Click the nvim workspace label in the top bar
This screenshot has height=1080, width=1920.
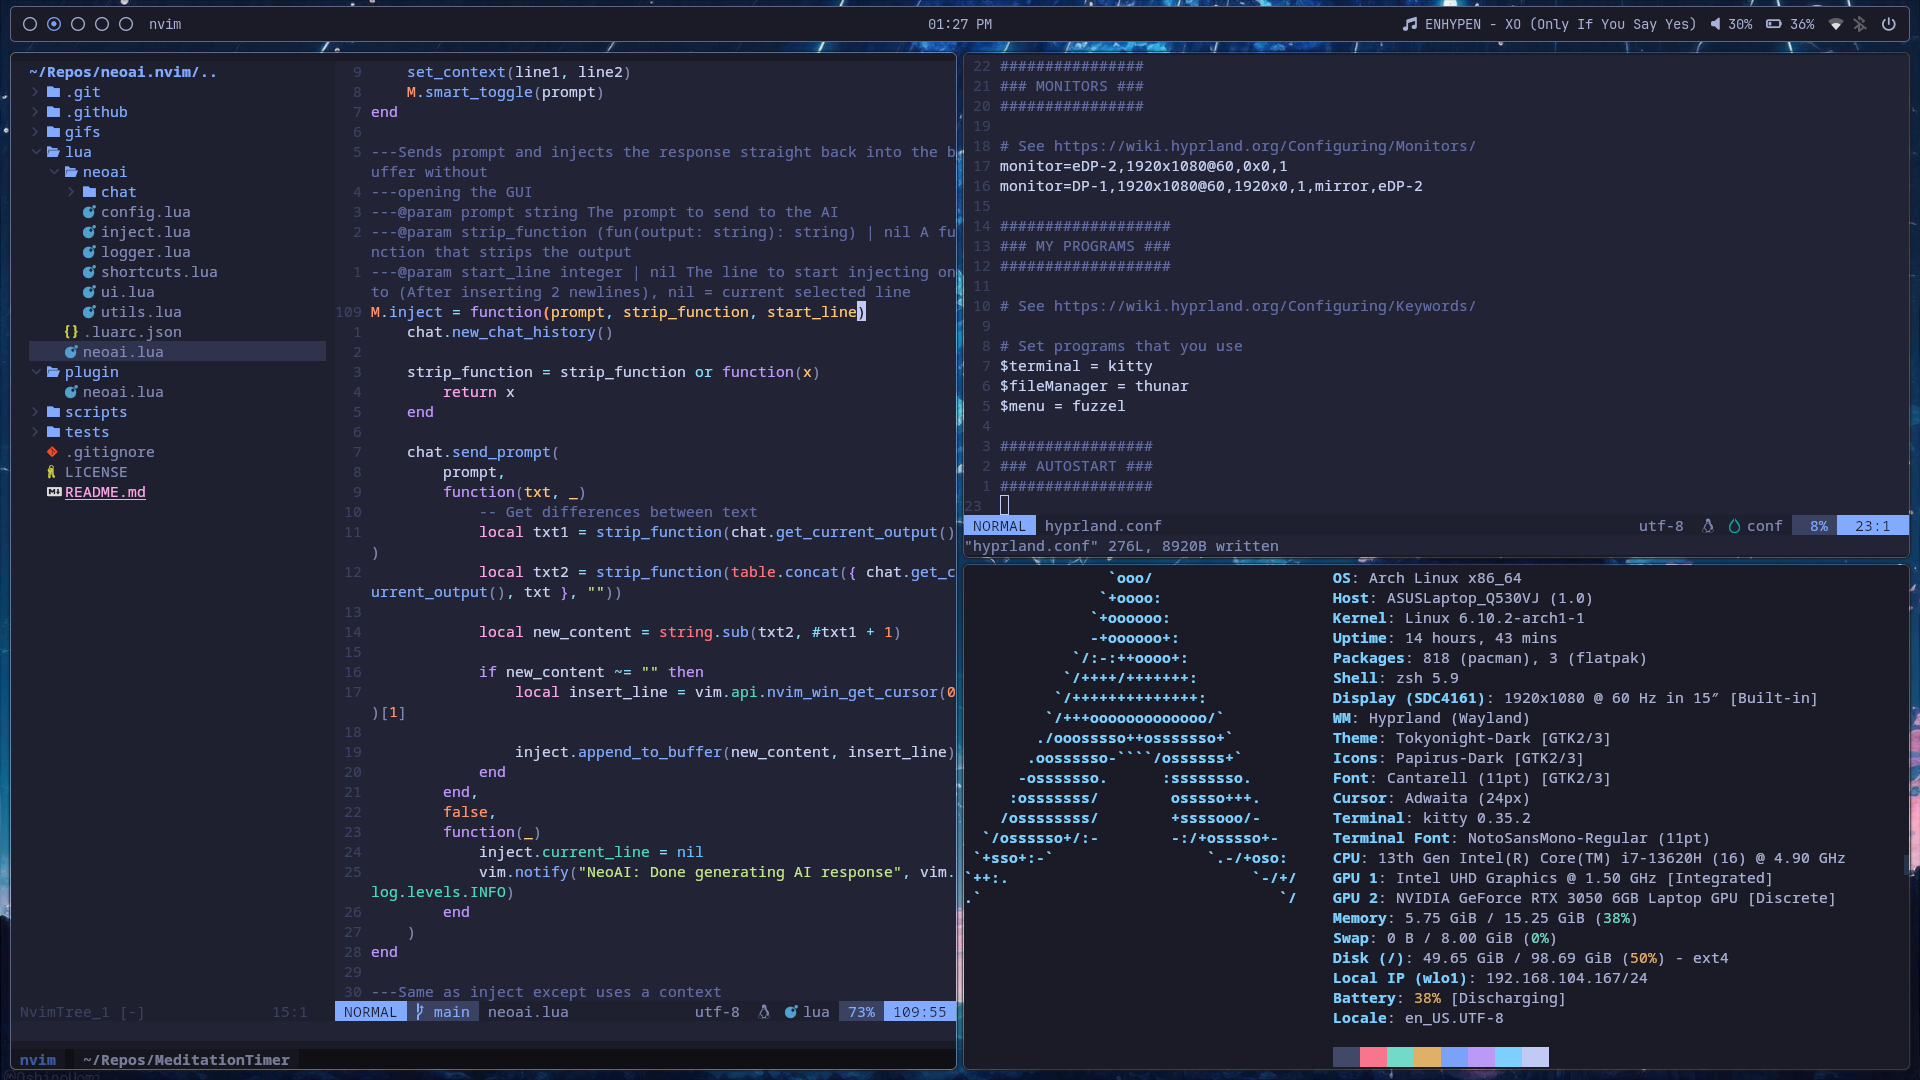pyautogui.click(x=165, y=24)
